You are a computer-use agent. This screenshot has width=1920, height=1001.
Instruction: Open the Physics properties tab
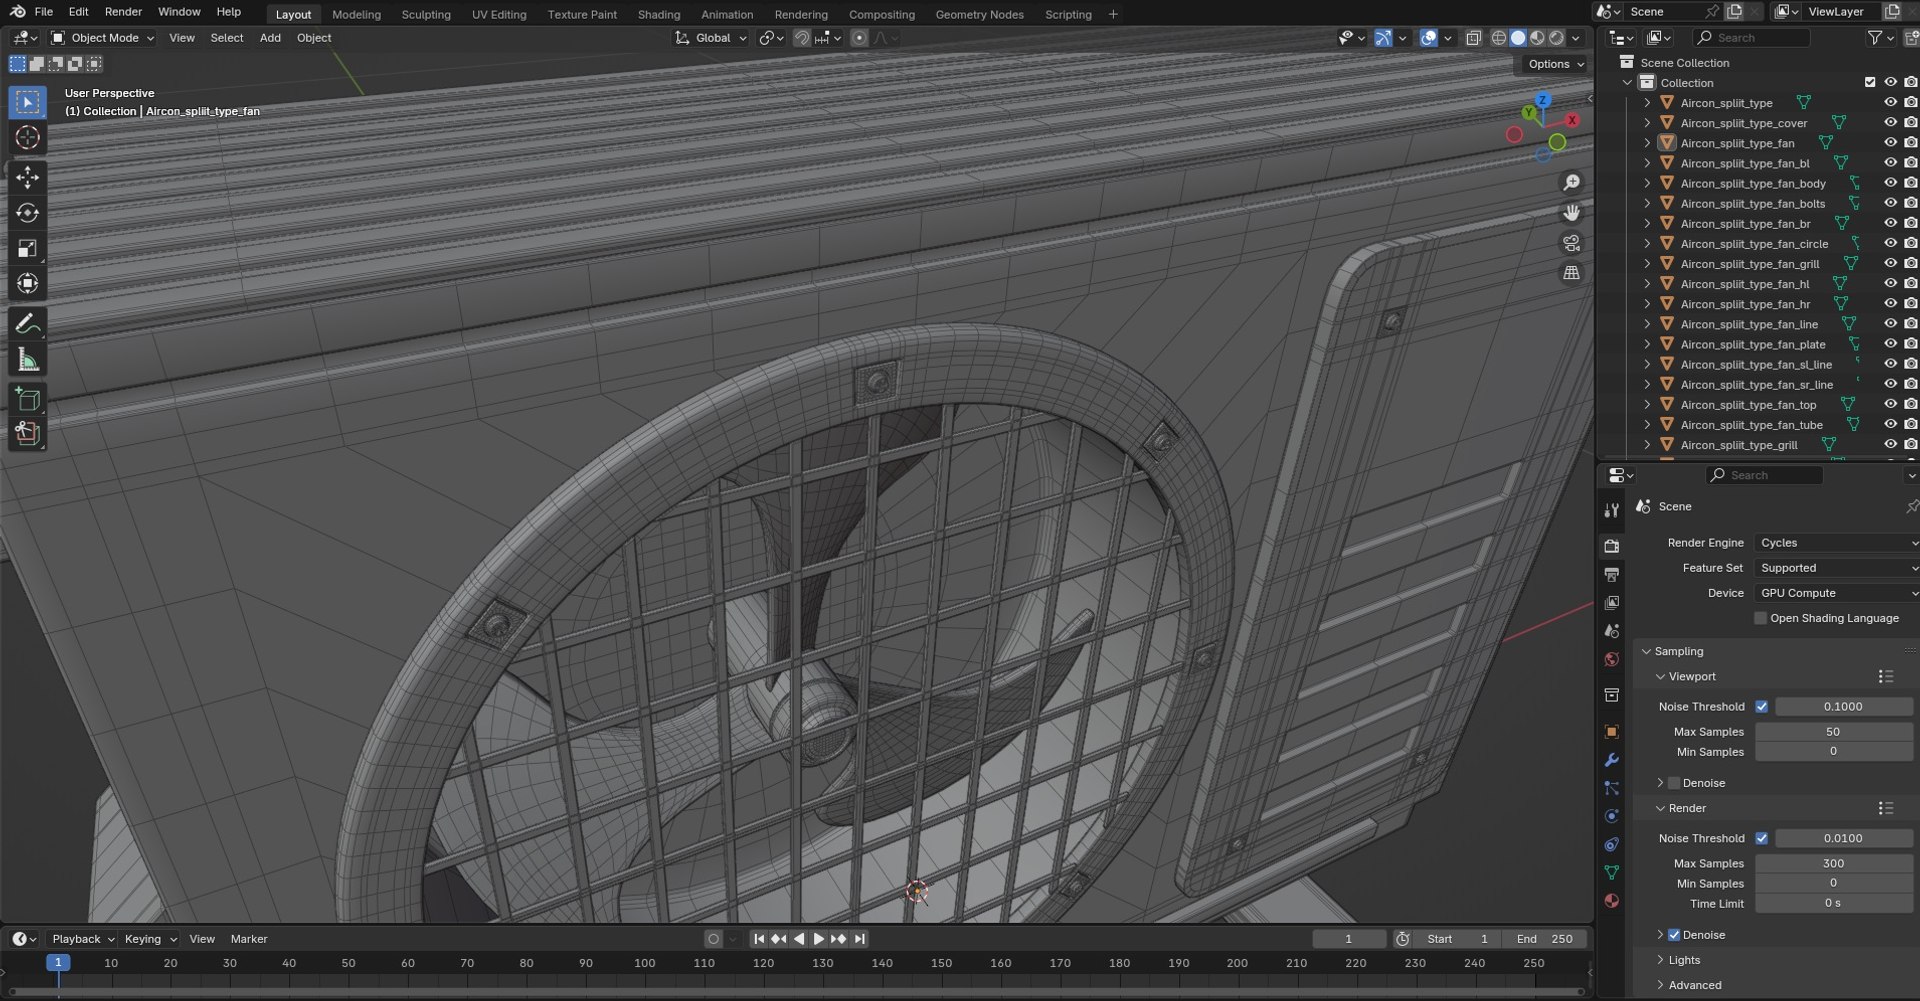click(x=1611, y=816)
